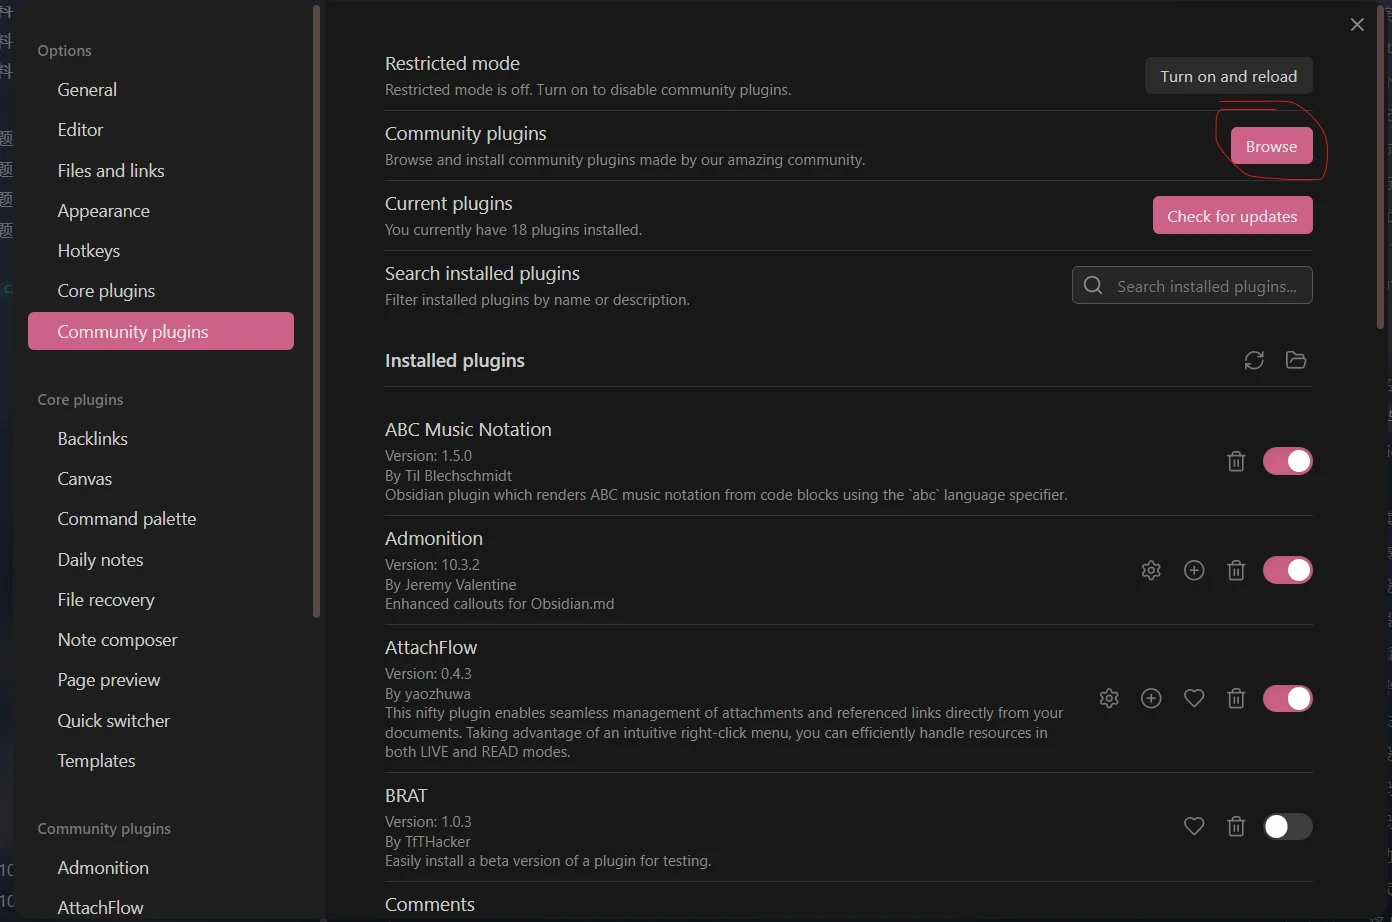
Task: Open Hotkeys settings tab
Action: click(161, 251)
